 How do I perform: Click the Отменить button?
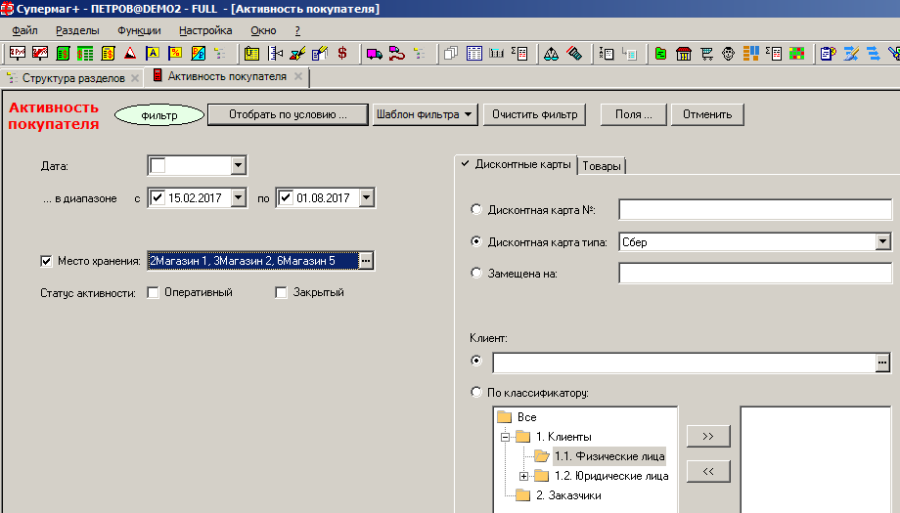tap(707, 114)
